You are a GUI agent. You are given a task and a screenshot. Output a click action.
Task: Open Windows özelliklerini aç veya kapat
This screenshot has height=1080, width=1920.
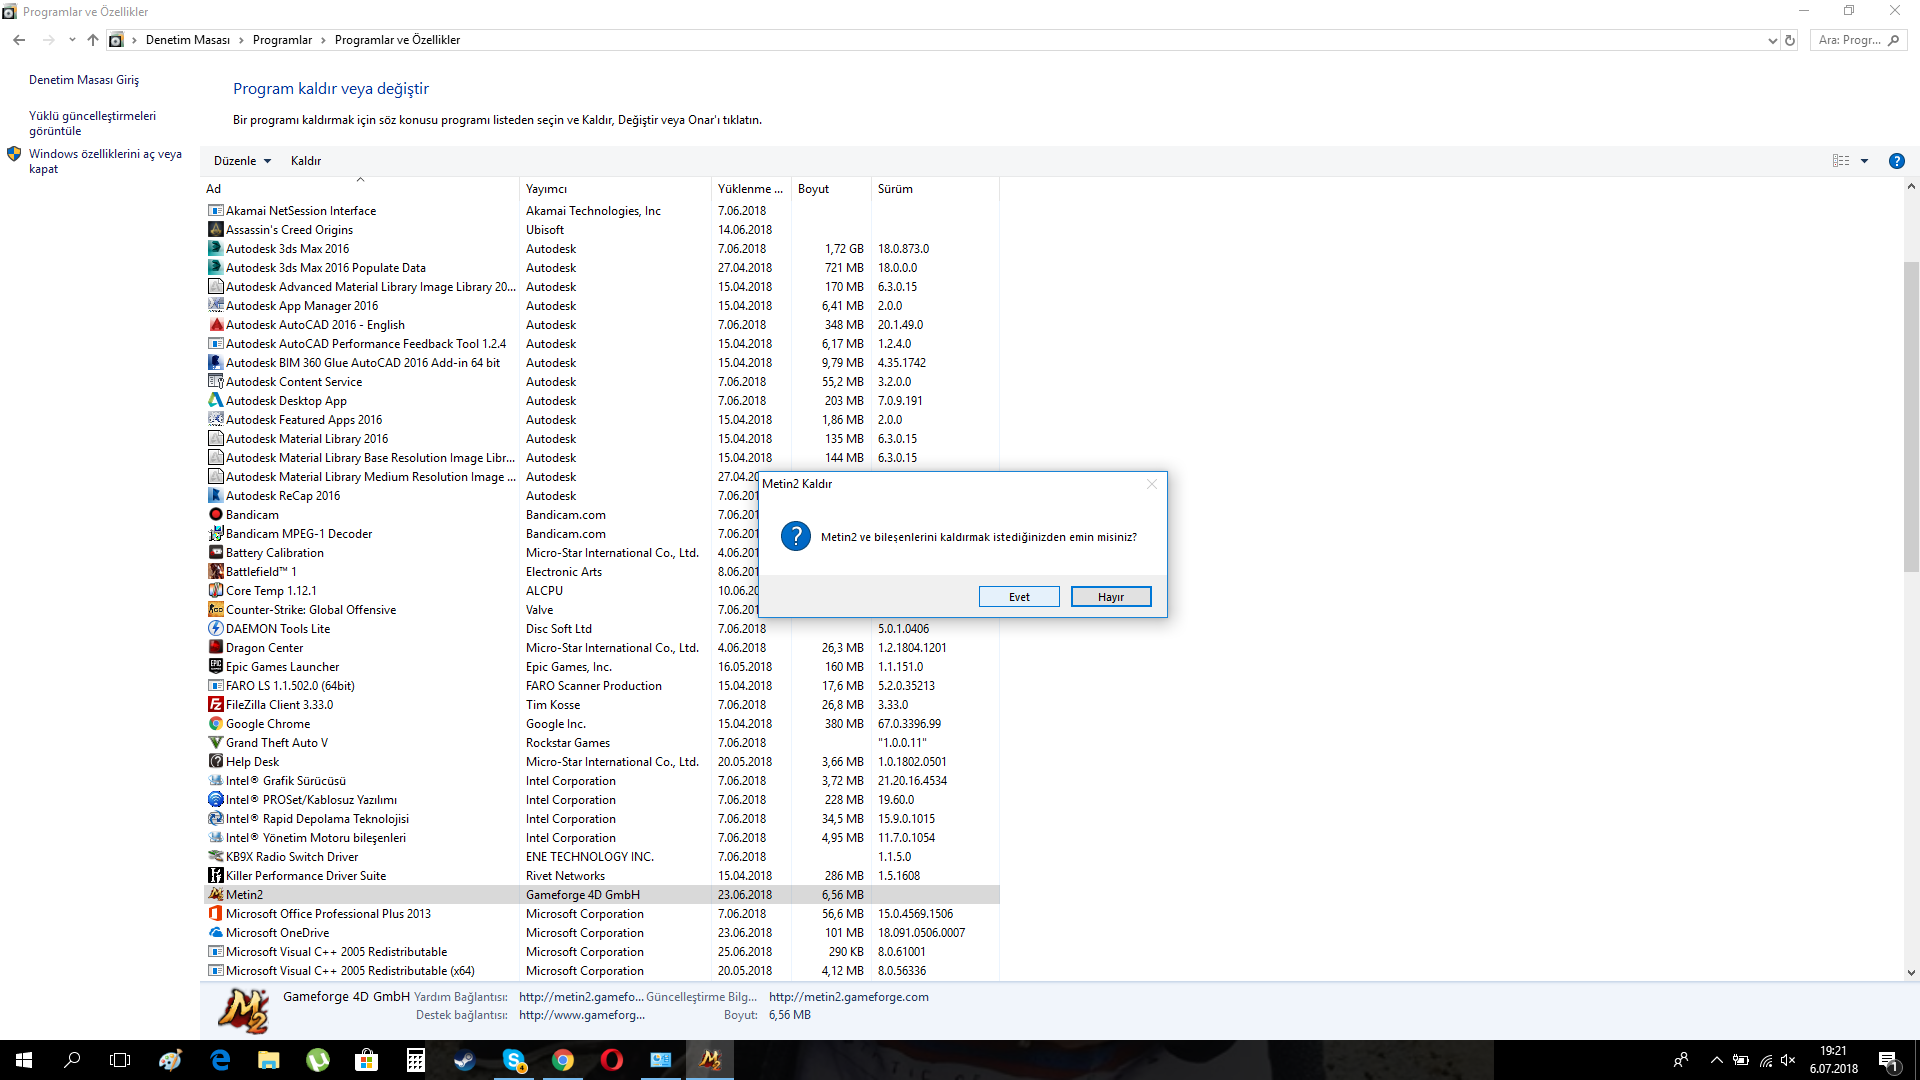[x=105, y=161]
